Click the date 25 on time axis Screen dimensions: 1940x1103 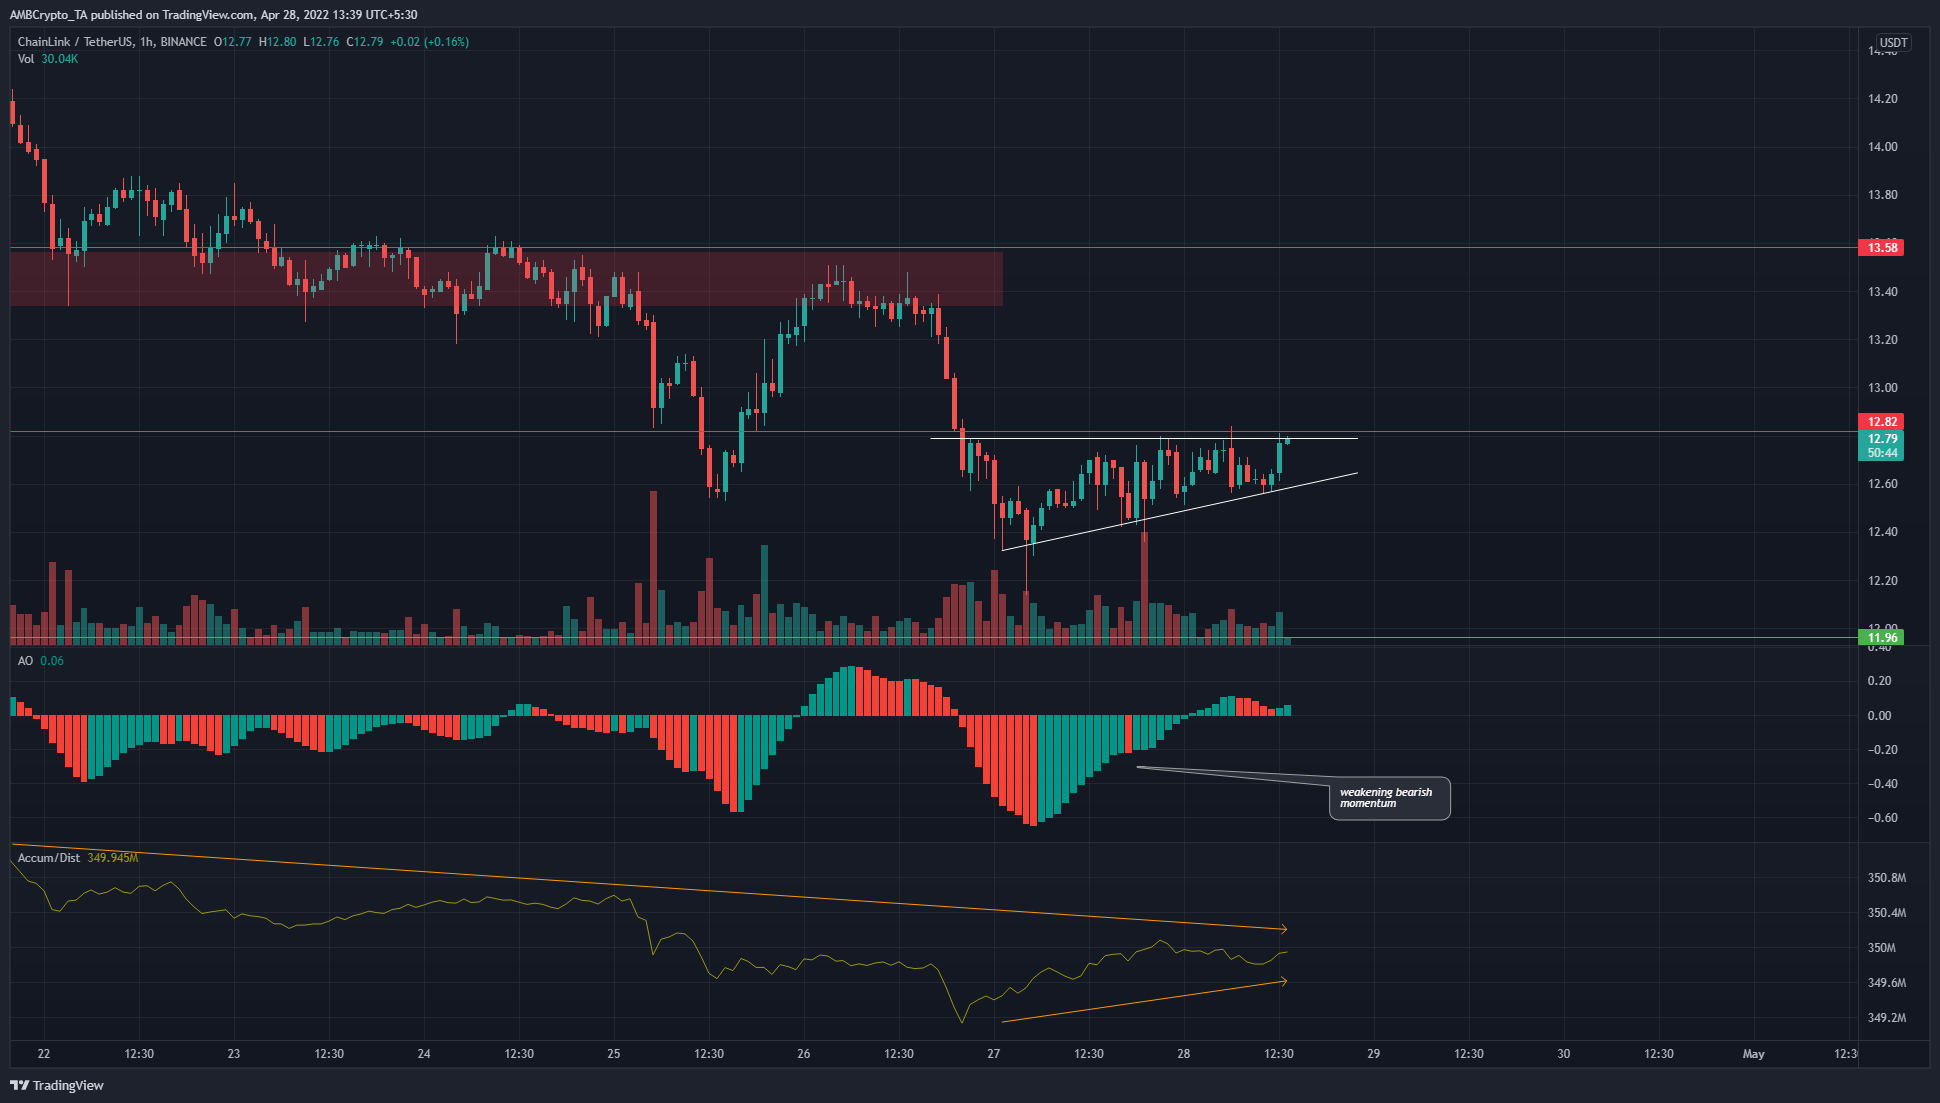614,1054
